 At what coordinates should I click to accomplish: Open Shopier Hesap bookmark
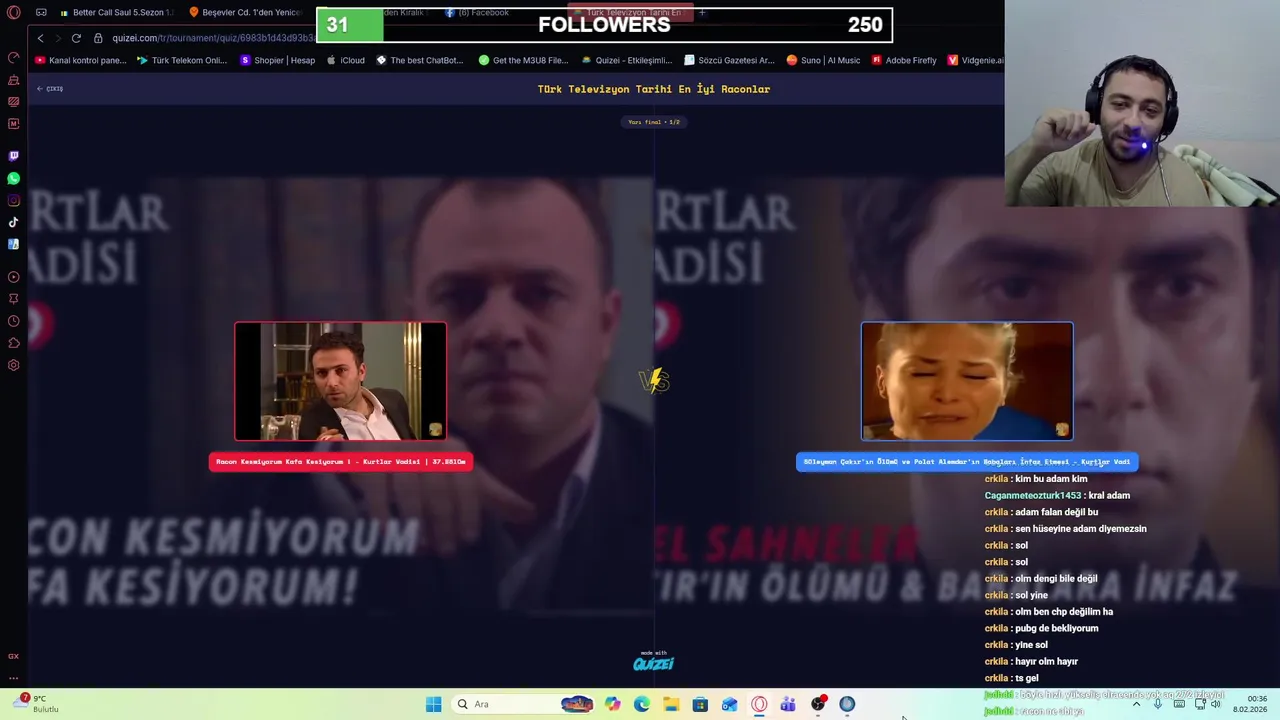(x=278, y=60)
